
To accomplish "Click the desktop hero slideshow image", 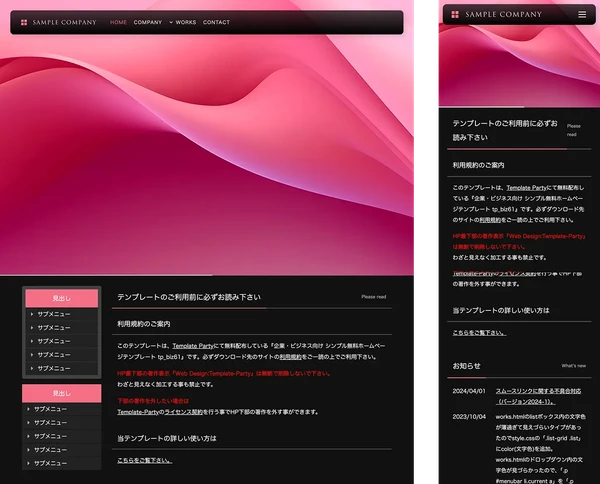I will click(207, 153).
